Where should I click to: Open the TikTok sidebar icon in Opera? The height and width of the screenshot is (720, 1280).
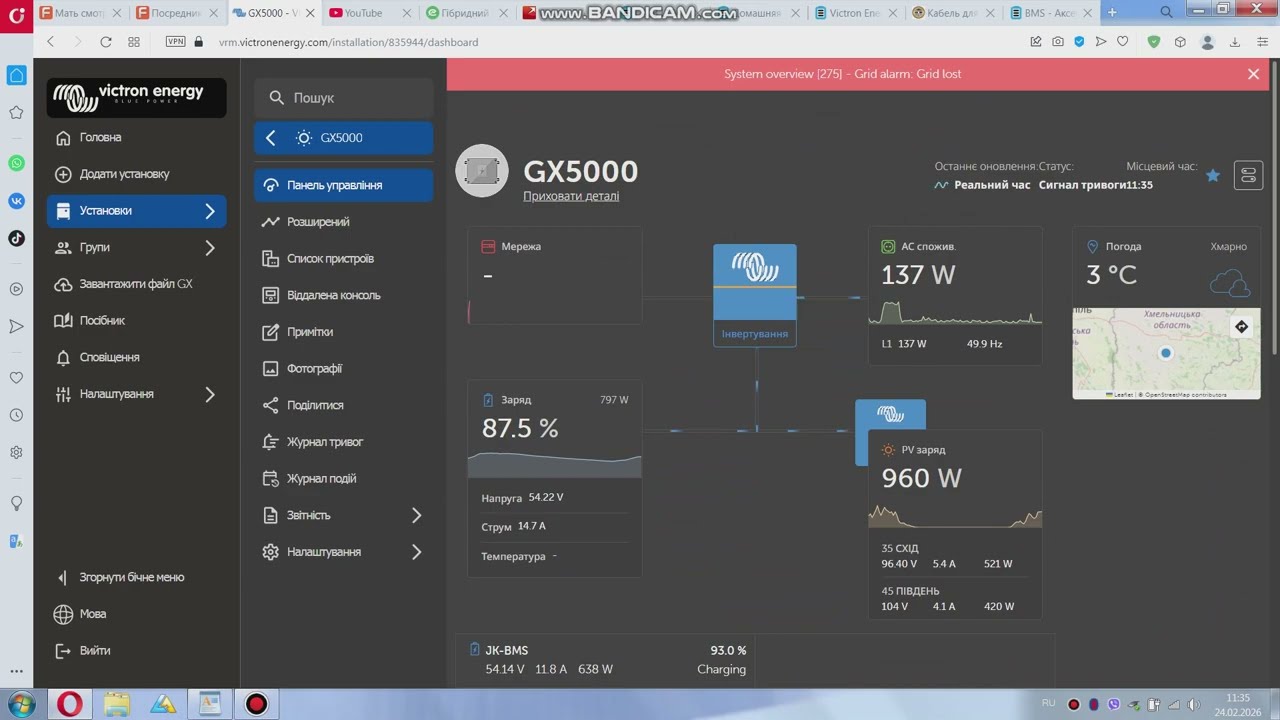16,238
